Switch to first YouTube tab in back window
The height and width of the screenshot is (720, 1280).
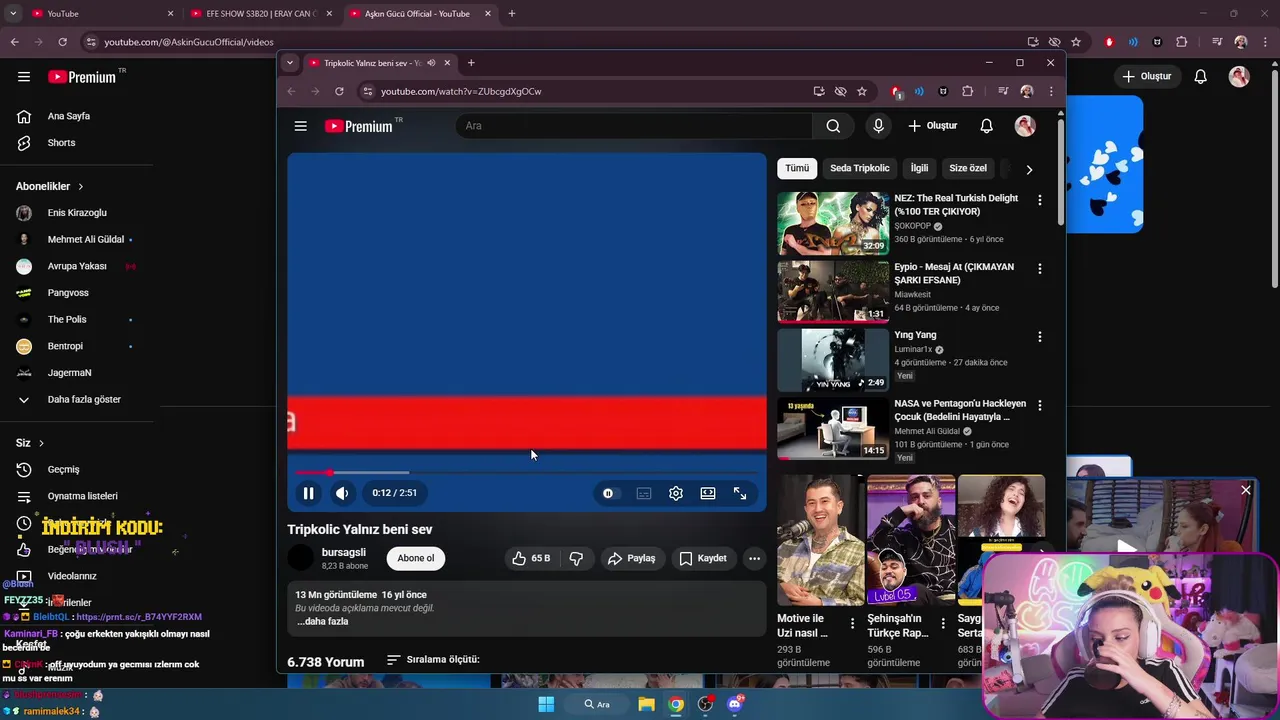100,14
